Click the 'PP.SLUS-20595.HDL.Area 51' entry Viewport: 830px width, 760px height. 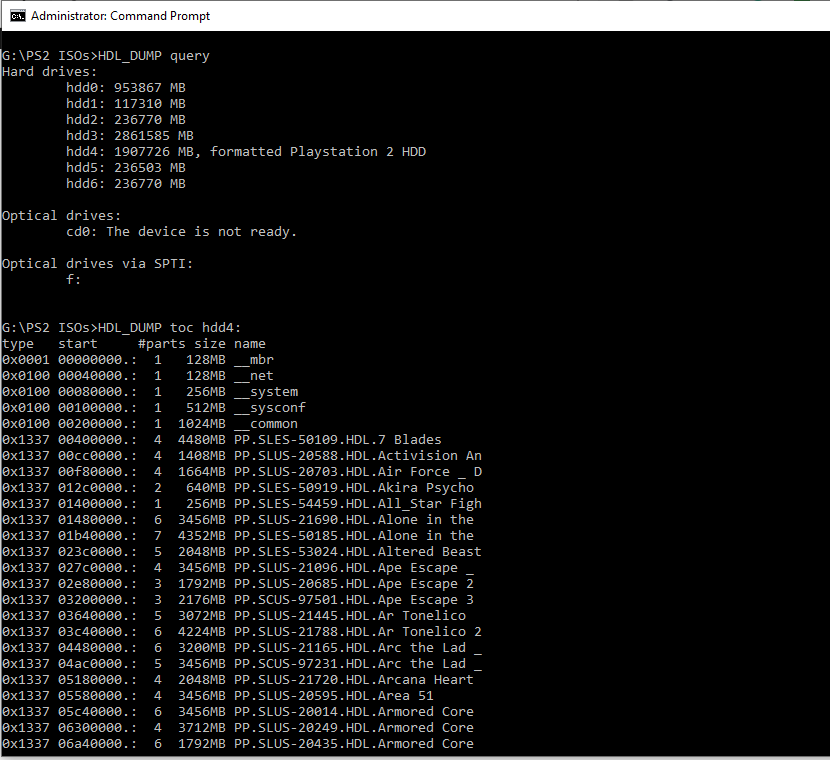coord(334,695)
